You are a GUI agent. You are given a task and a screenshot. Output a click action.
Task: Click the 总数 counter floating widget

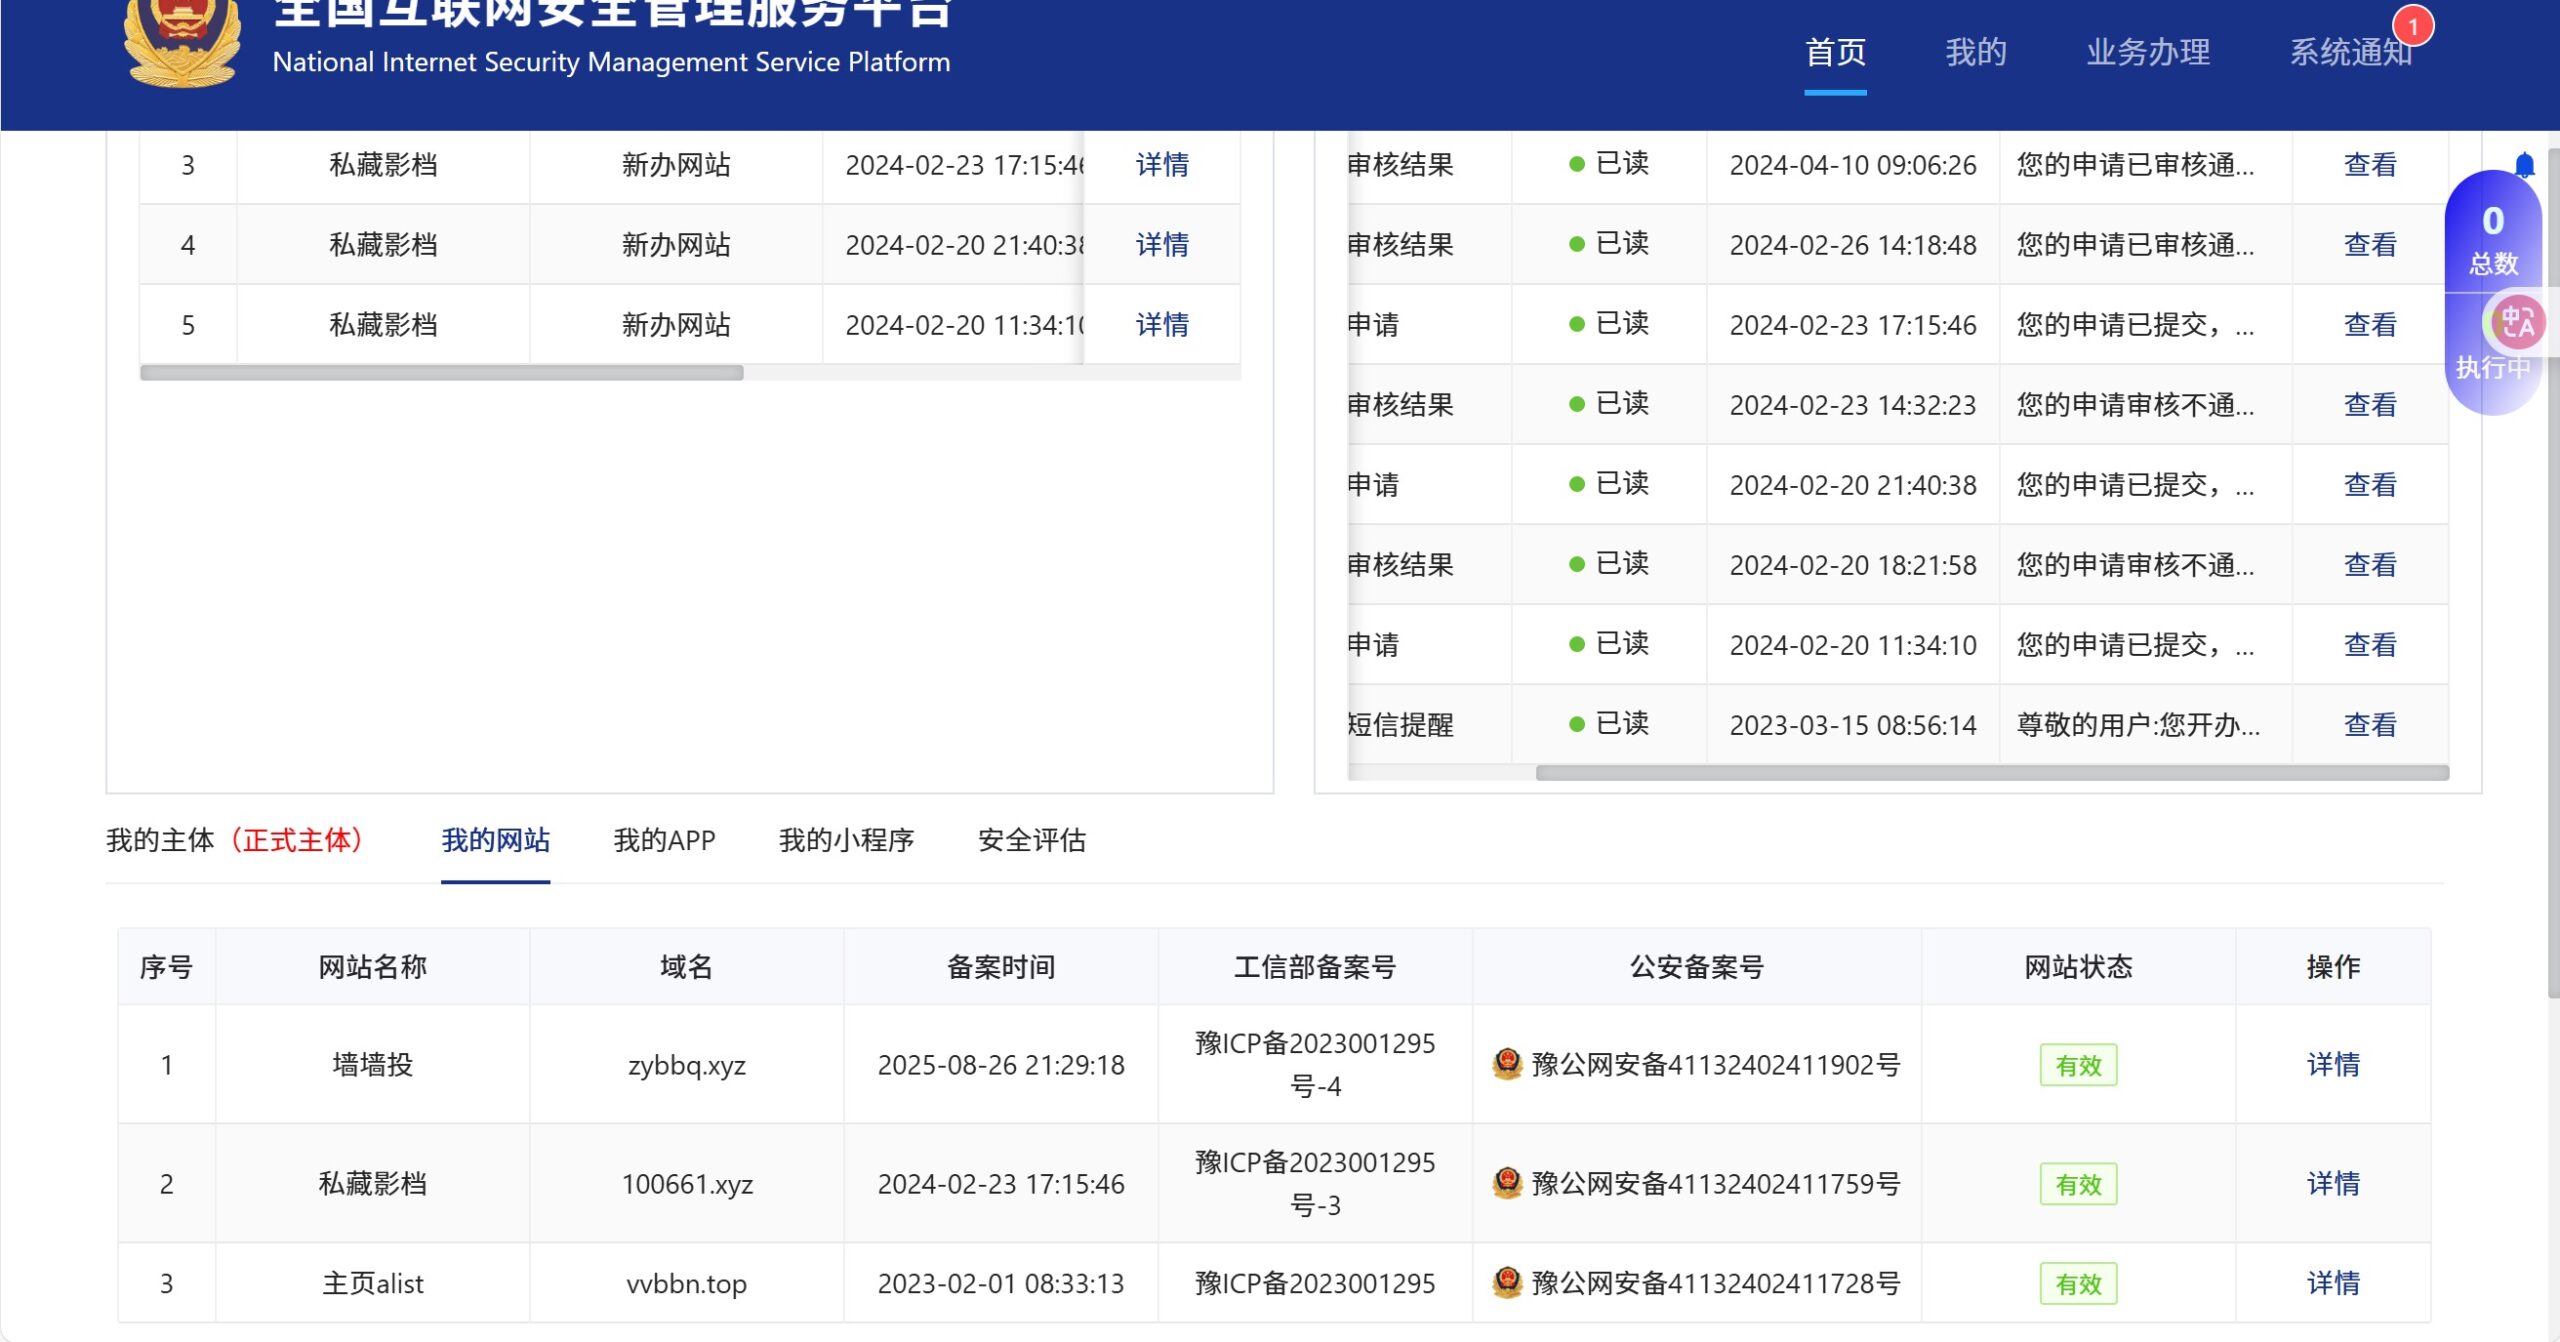(x=2492, y=238)
